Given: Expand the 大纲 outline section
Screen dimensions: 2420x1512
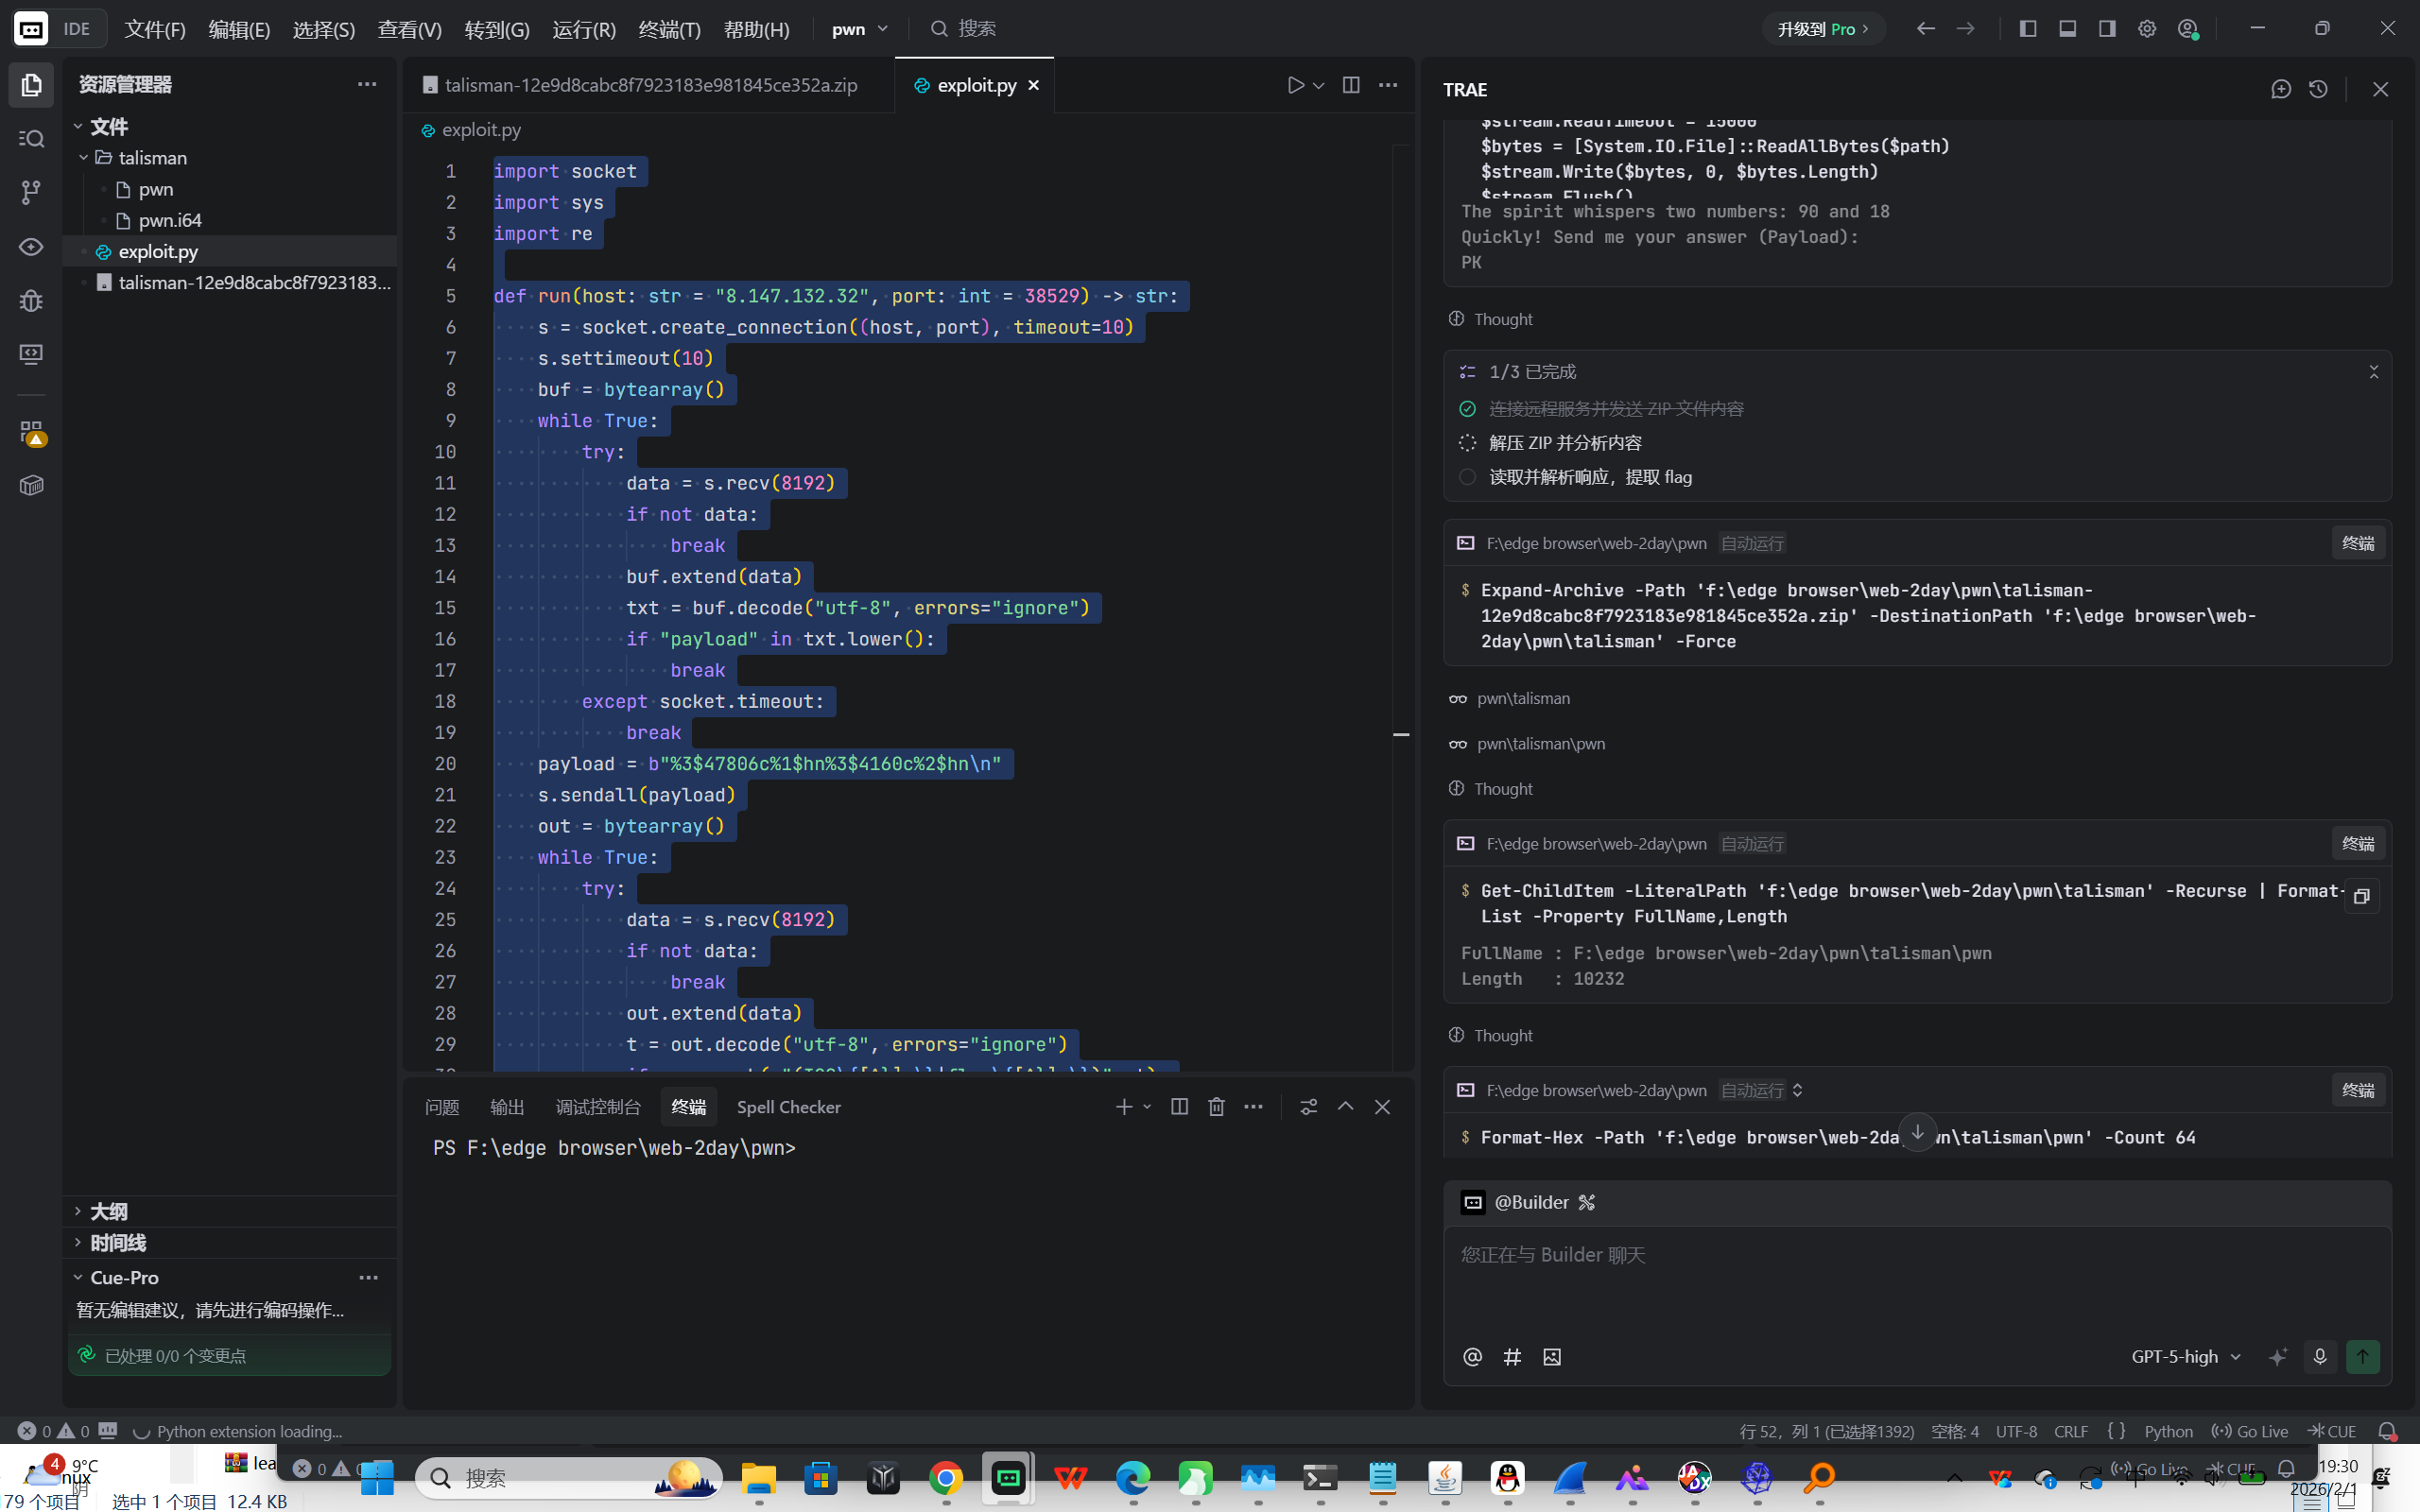Looking at the screenshot, I should click(x=108, y=1211).
